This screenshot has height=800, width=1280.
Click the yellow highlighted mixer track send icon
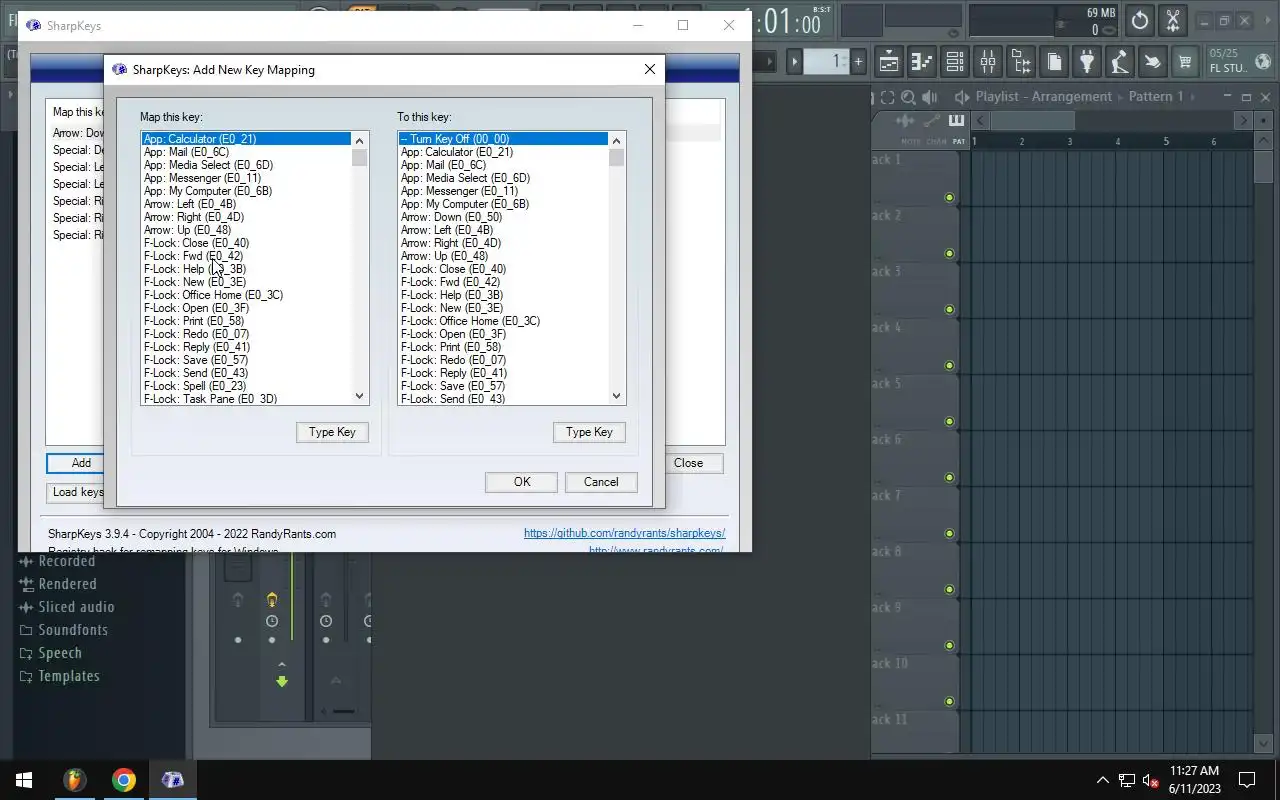272,600
